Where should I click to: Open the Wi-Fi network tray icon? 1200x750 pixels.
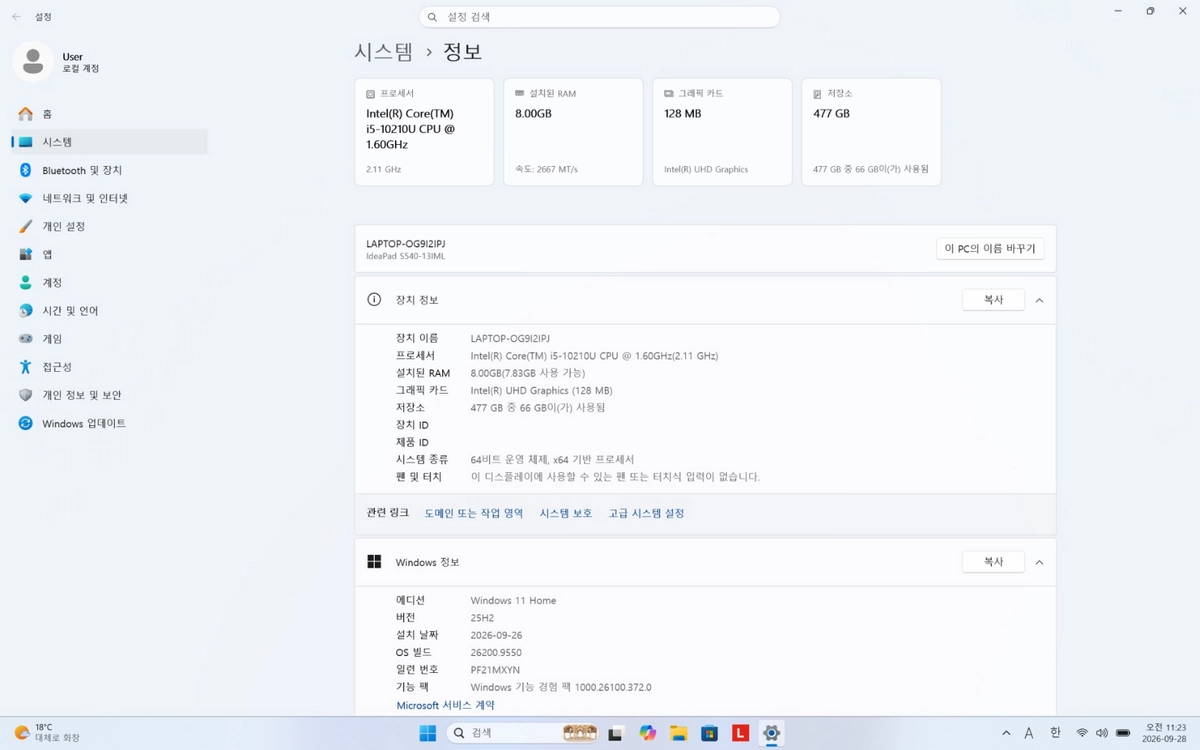1082,733
